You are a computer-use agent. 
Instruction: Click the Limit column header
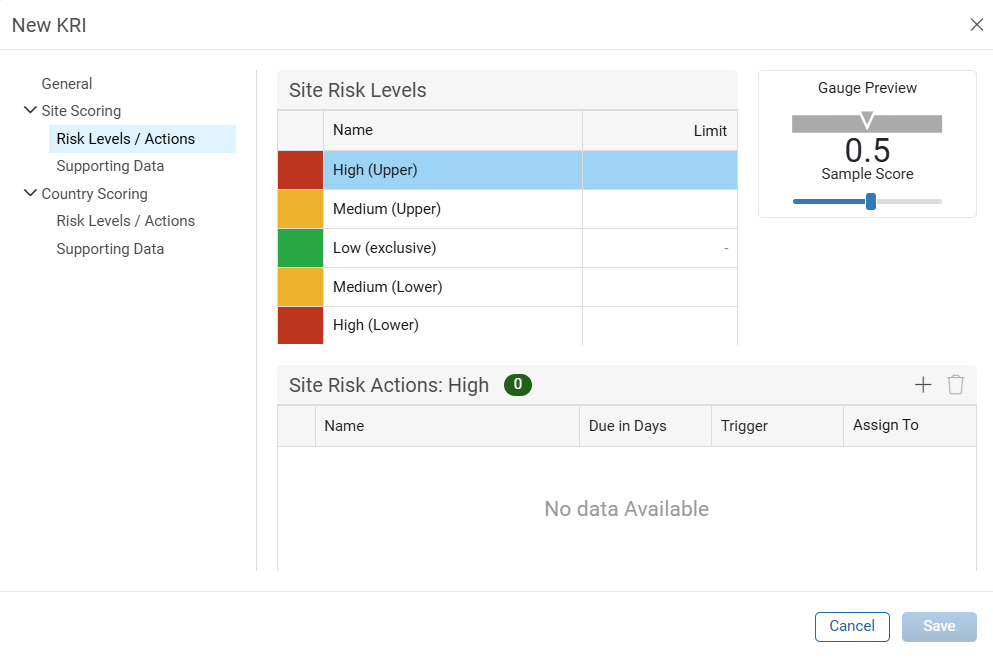[x=660, y=130]
